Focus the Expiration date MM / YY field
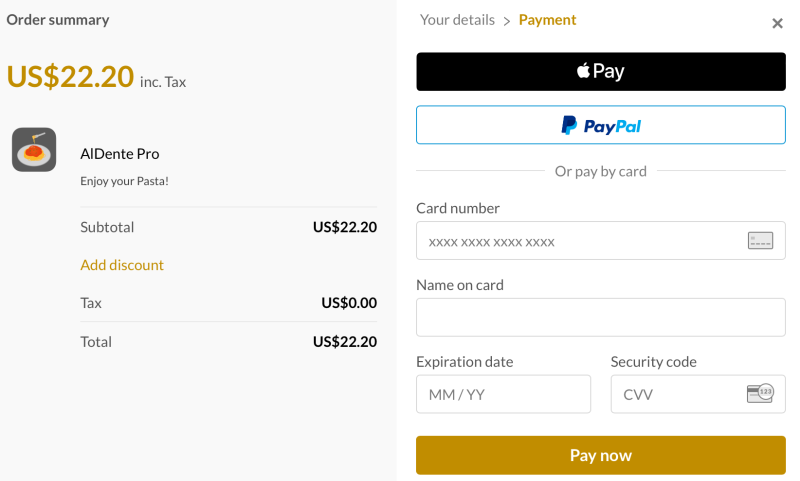The height and width of the screenshot is (481, 800). [504, 394]
